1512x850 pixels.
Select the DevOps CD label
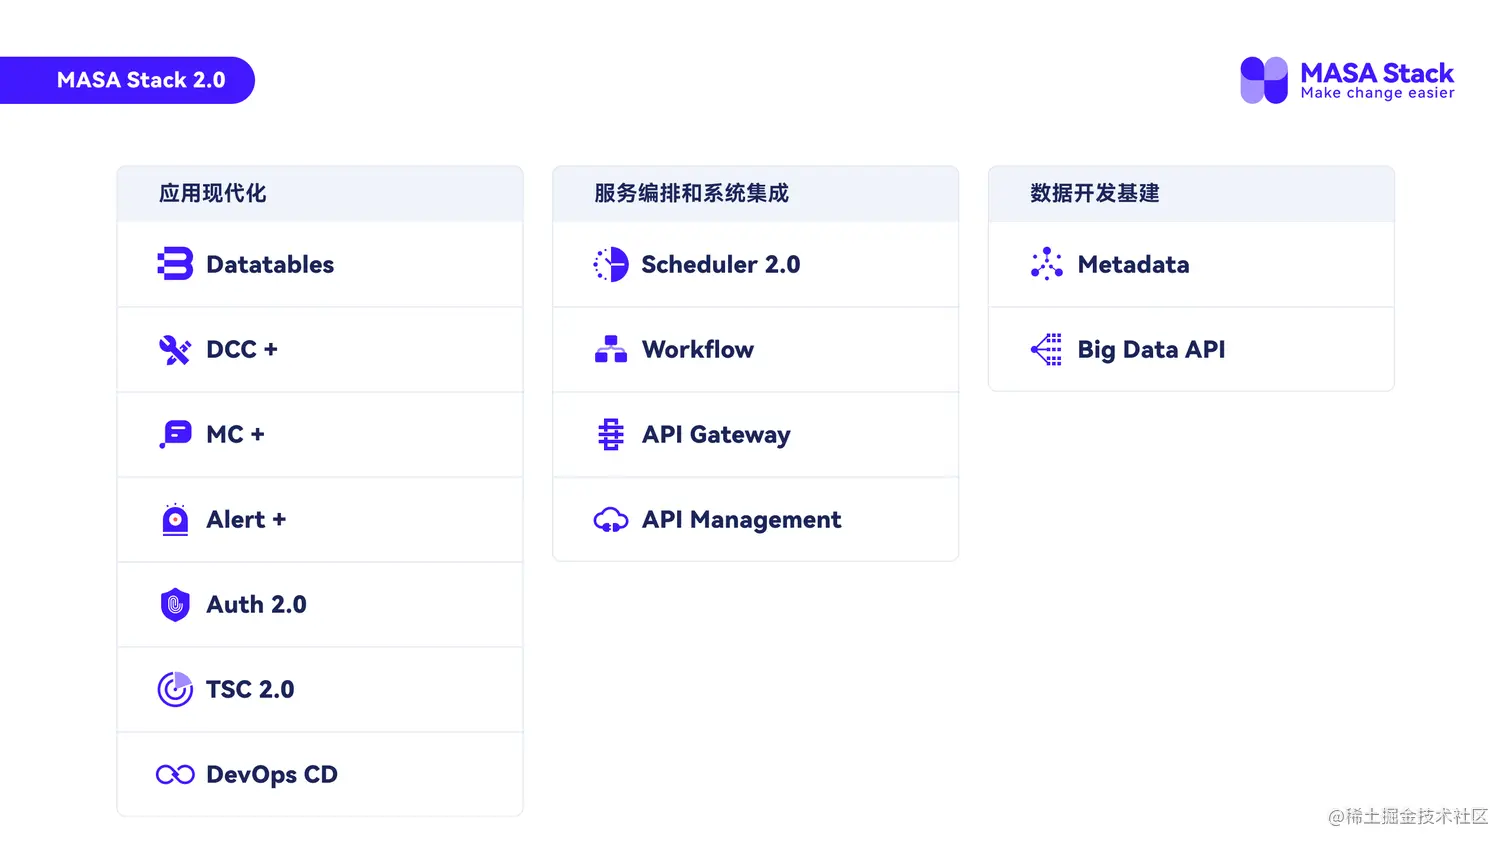pyautogui.click(x=272, y=775)
